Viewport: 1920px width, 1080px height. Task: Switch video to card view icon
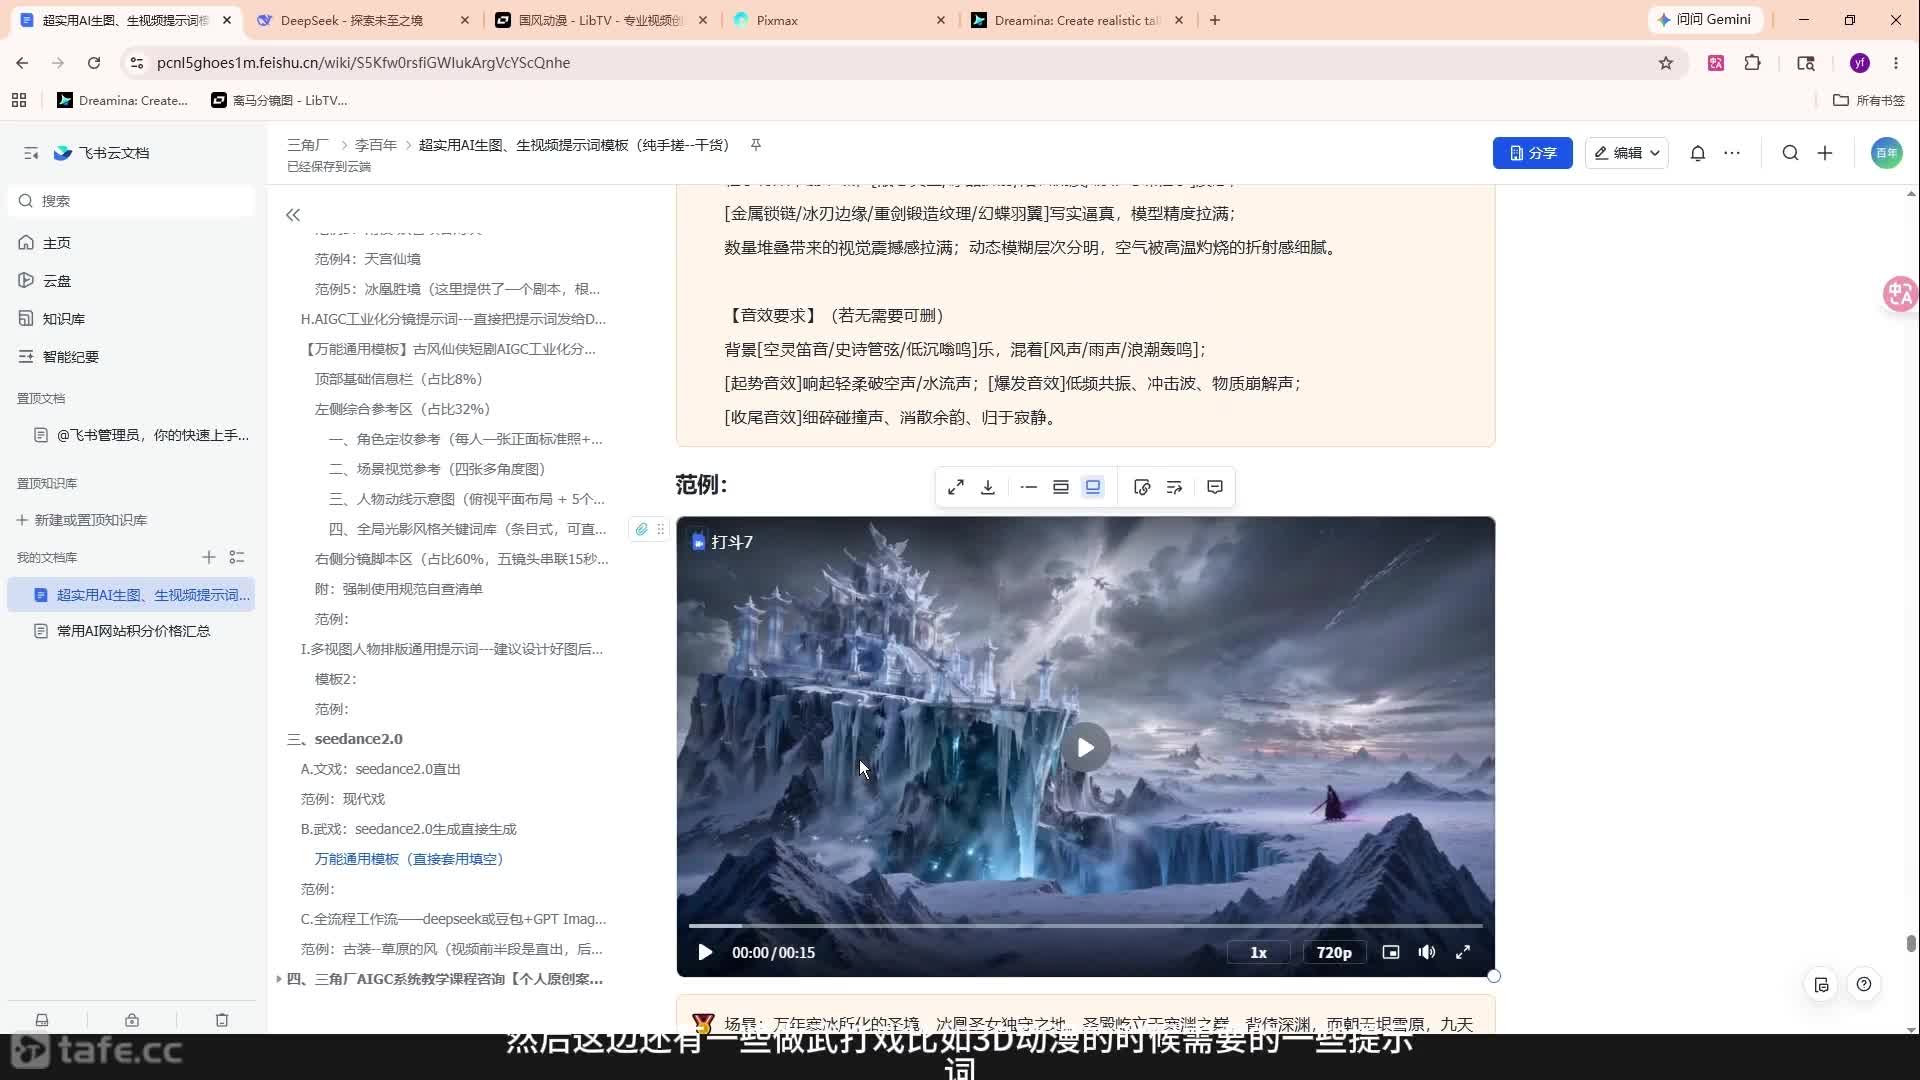point(1061,487)
